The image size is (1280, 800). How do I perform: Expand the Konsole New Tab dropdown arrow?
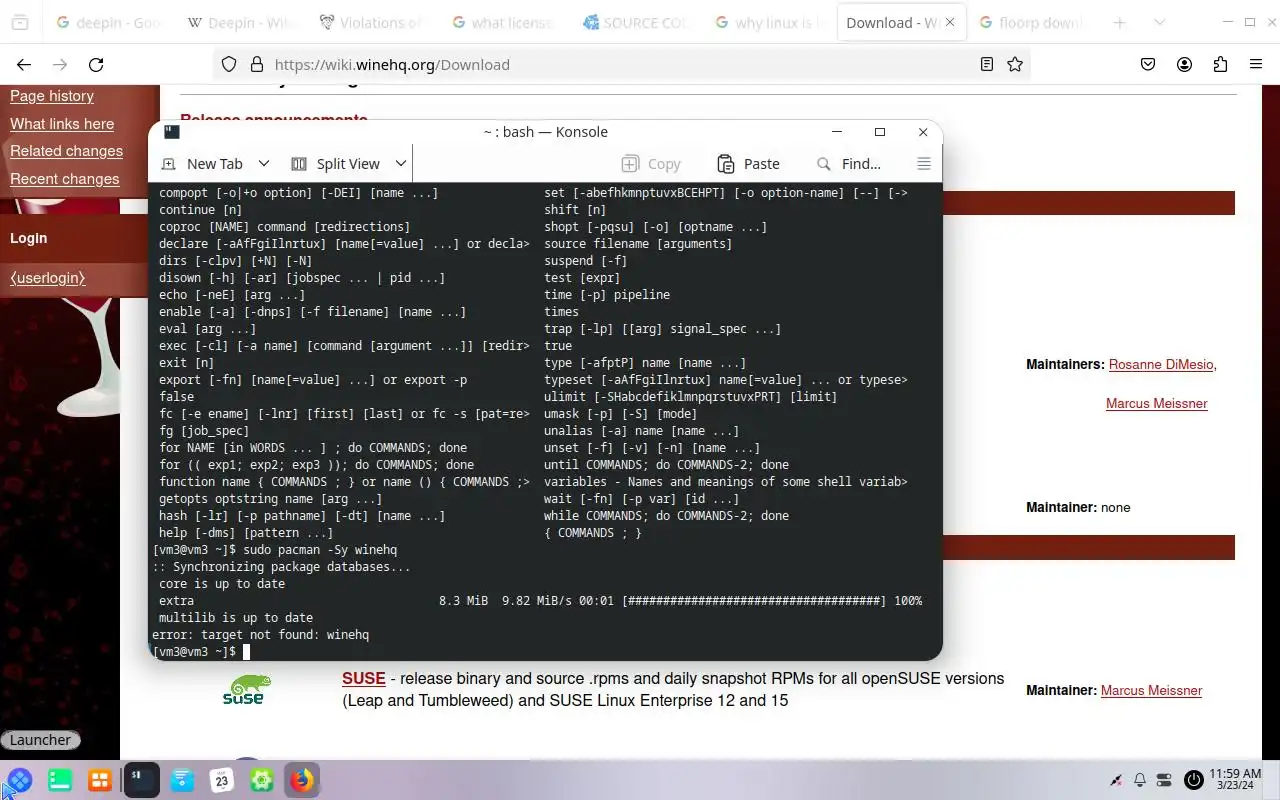click(264, 163)
